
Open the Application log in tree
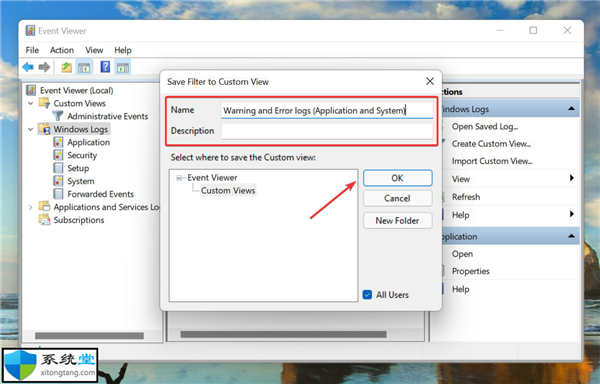pos(88,142)
